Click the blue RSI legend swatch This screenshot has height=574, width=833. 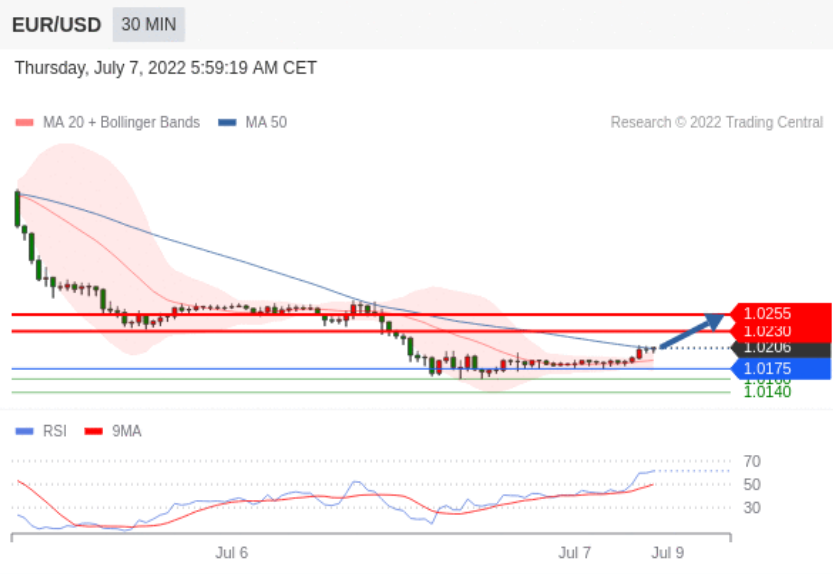tap(24, 432)
